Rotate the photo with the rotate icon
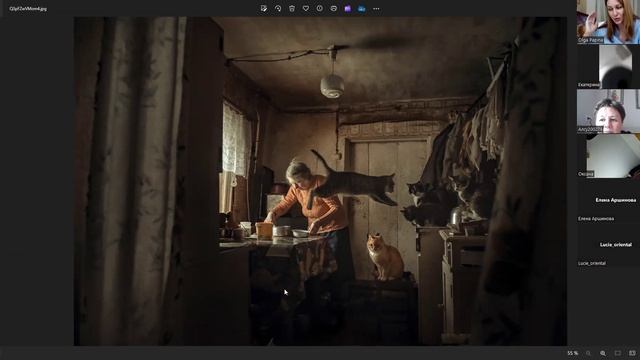The height and width of the screenshot is (360, 640). pyautogui.click(x=278, y=8)
